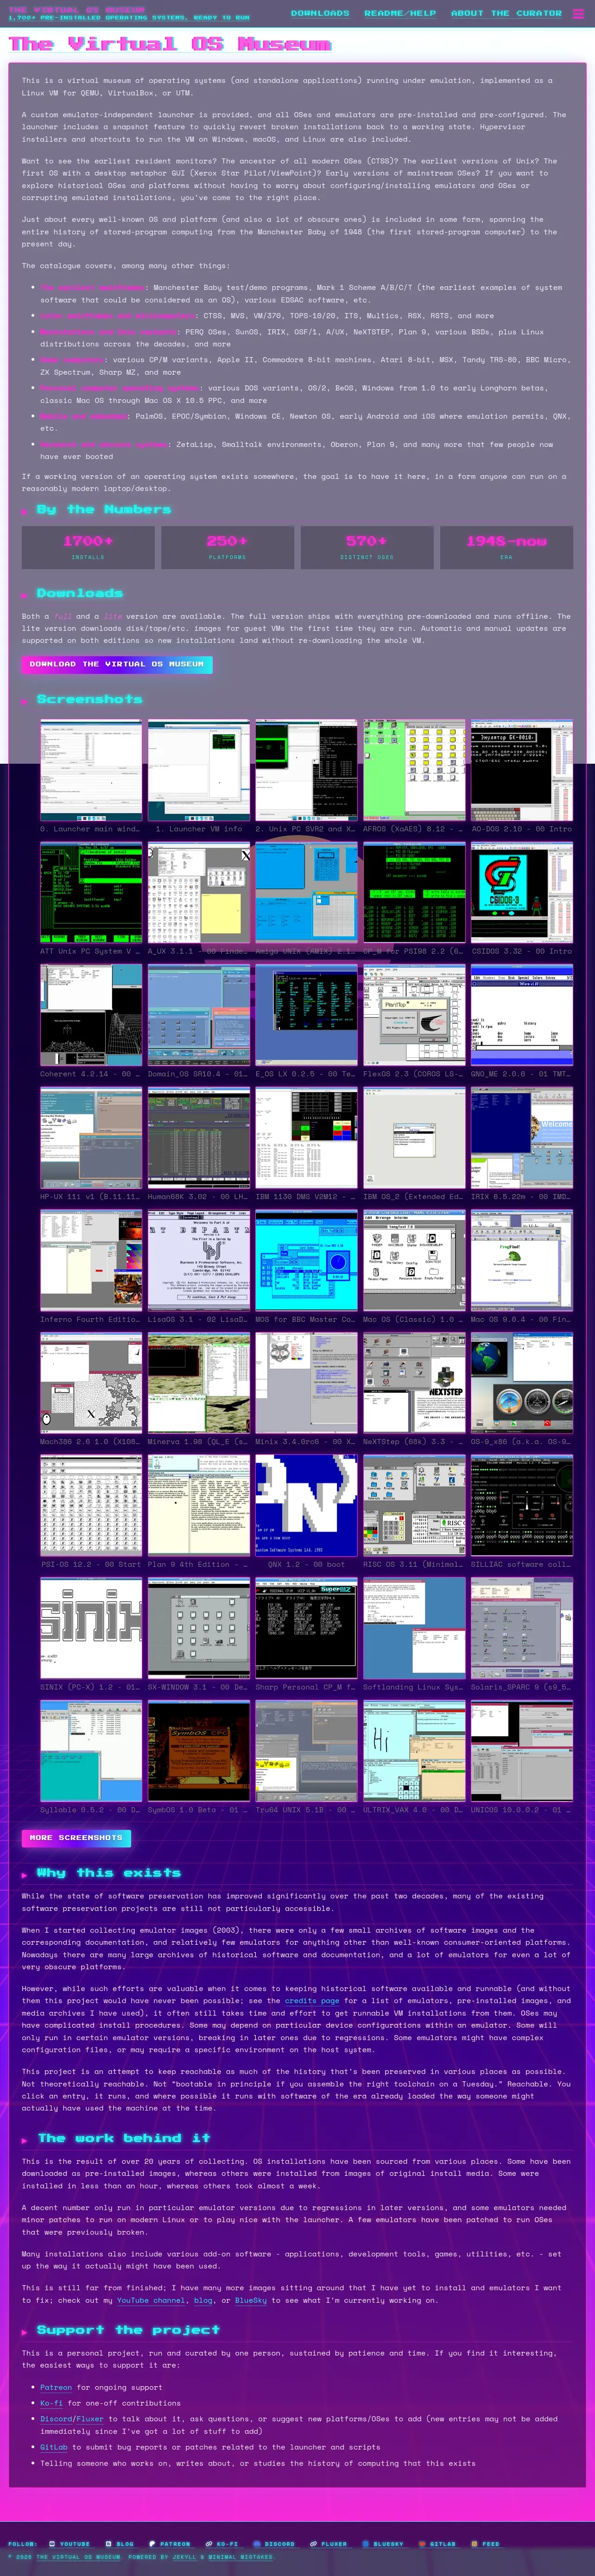Click the Download the Virtual OS Museum button
Image resolution: width=595 pixels, height=2576 pixels.
117,664
